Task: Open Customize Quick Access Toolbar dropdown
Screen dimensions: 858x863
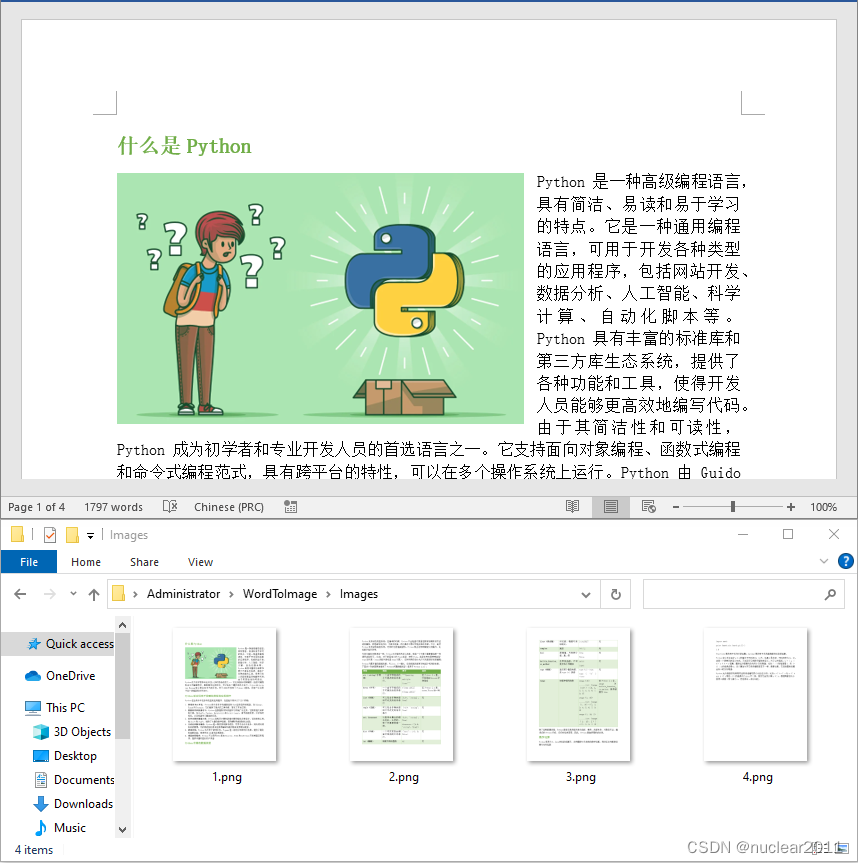Action: (90, 536)
